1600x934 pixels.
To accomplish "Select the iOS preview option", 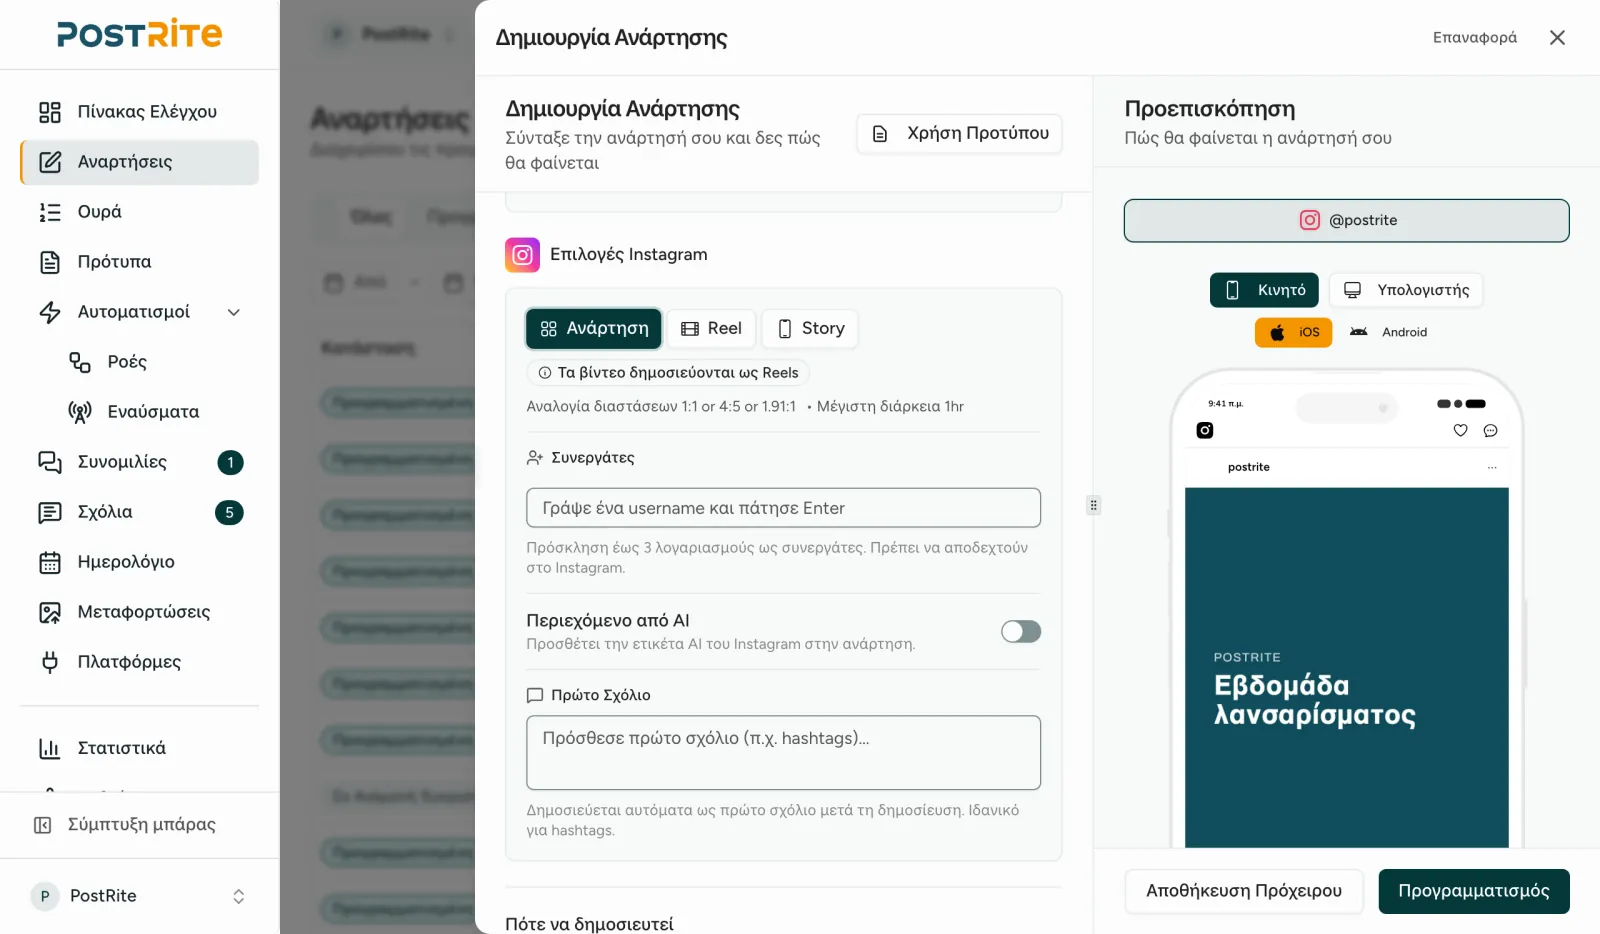I will 1293,332.
